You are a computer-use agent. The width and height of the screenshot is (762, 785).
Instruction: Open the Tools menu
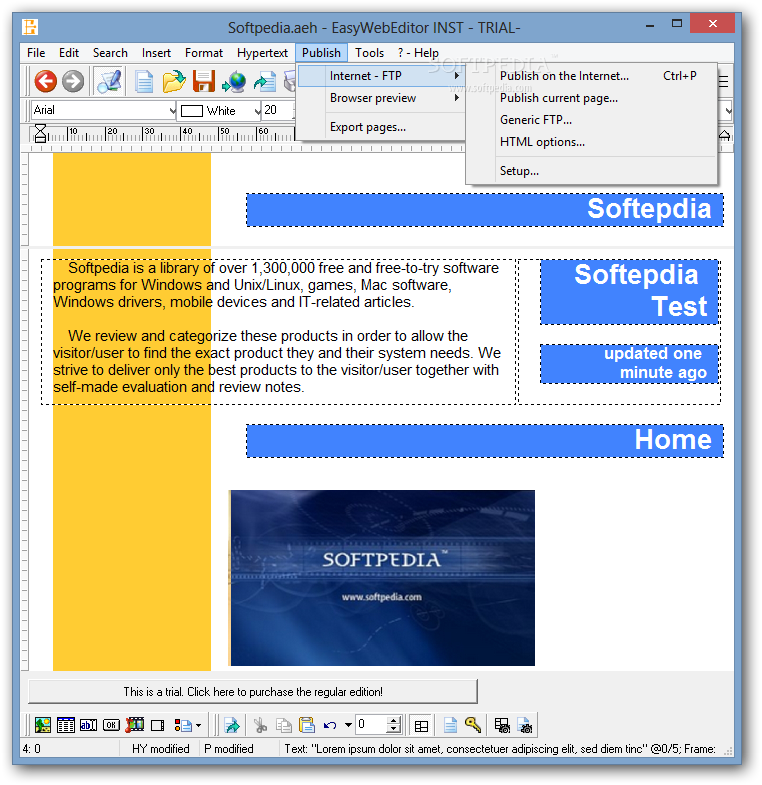coord(369,53)
